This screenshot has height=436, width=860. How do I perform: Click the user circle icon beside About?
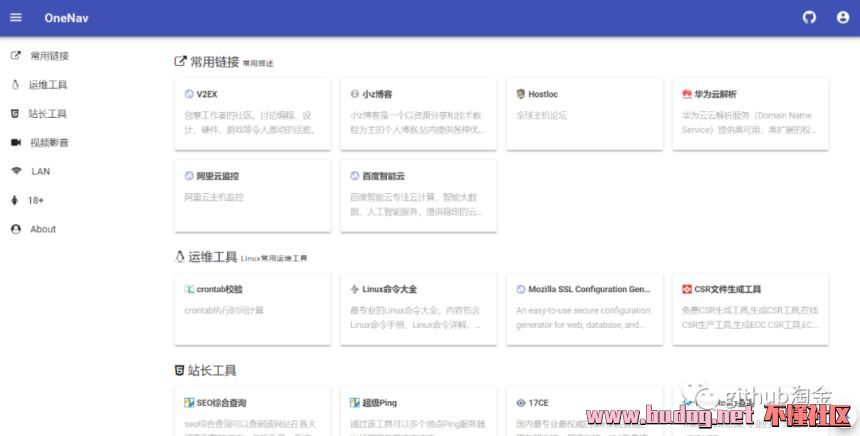[16, 229]
